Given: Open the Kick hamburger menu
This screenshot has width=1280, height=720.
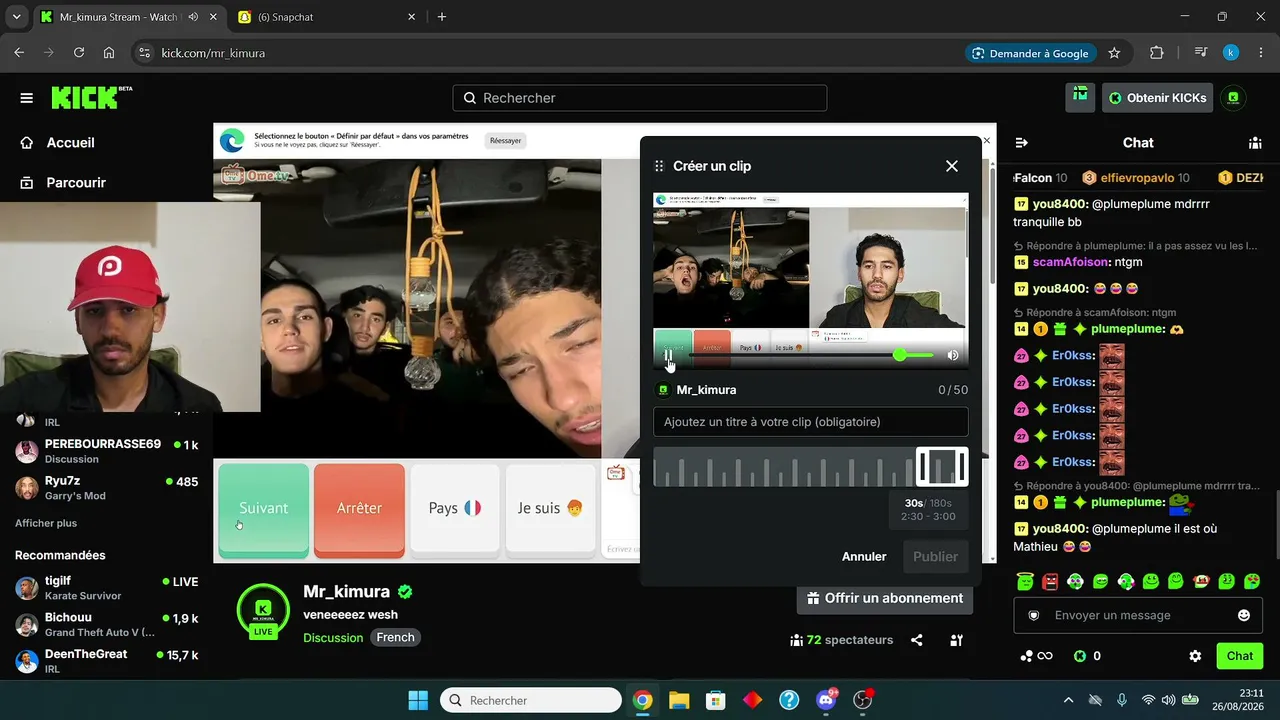Looking at the screenshot, I should [27, 98].
